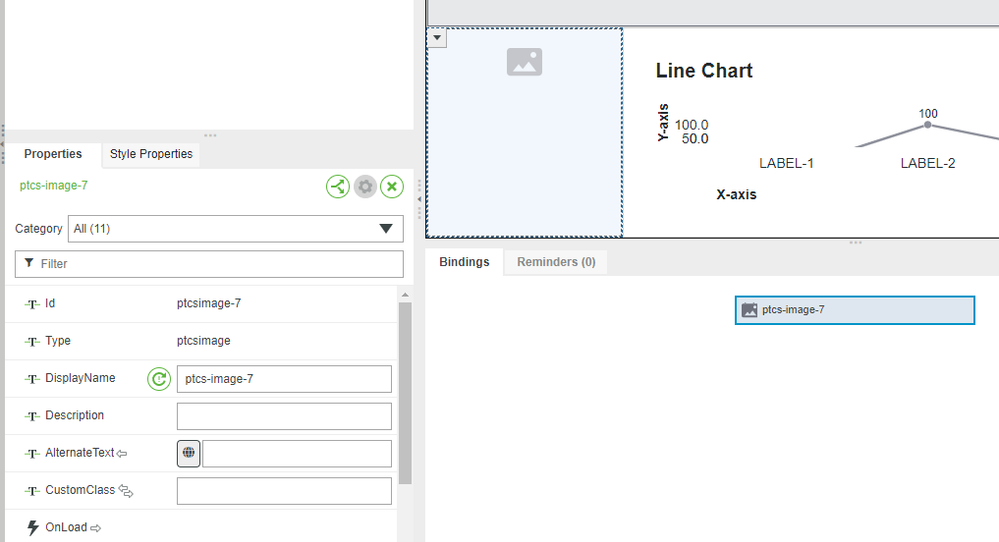999x542 pixels.
Task: Click the DisplayName refresh reset icon
Action: click(x=159, y=379)
